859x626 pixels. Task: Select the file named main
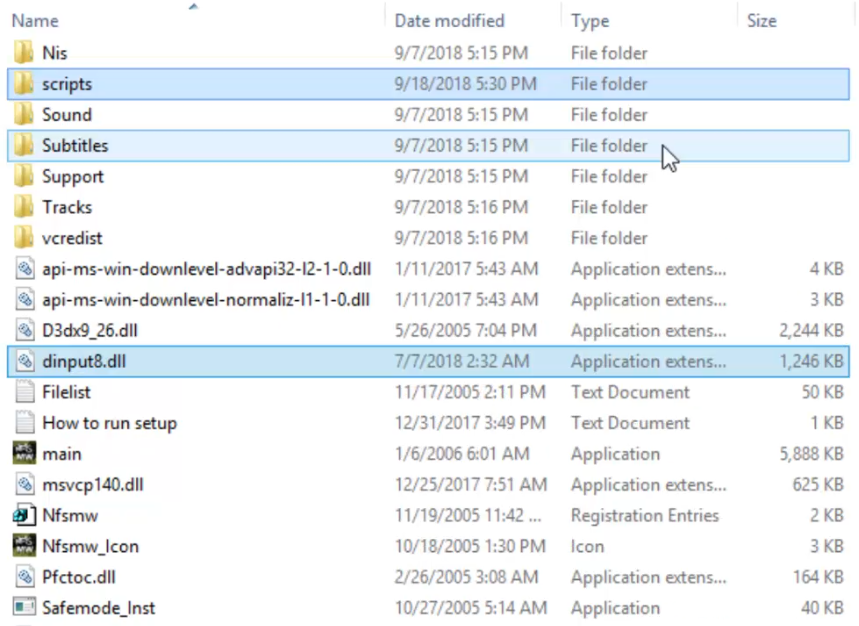(x=62, y=454)
